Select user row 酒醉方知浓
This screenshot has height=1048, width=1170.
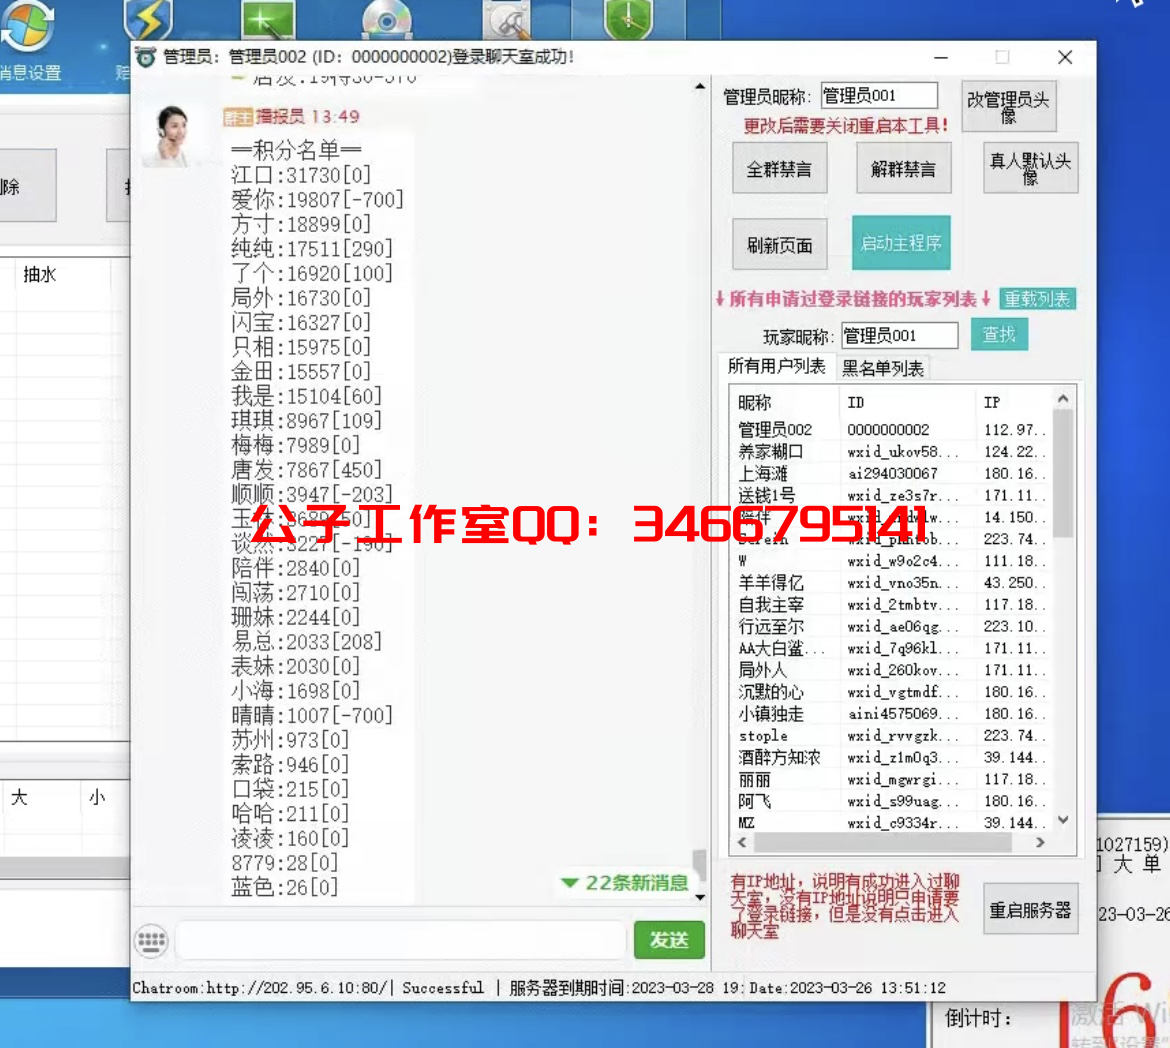click(890, 757)
